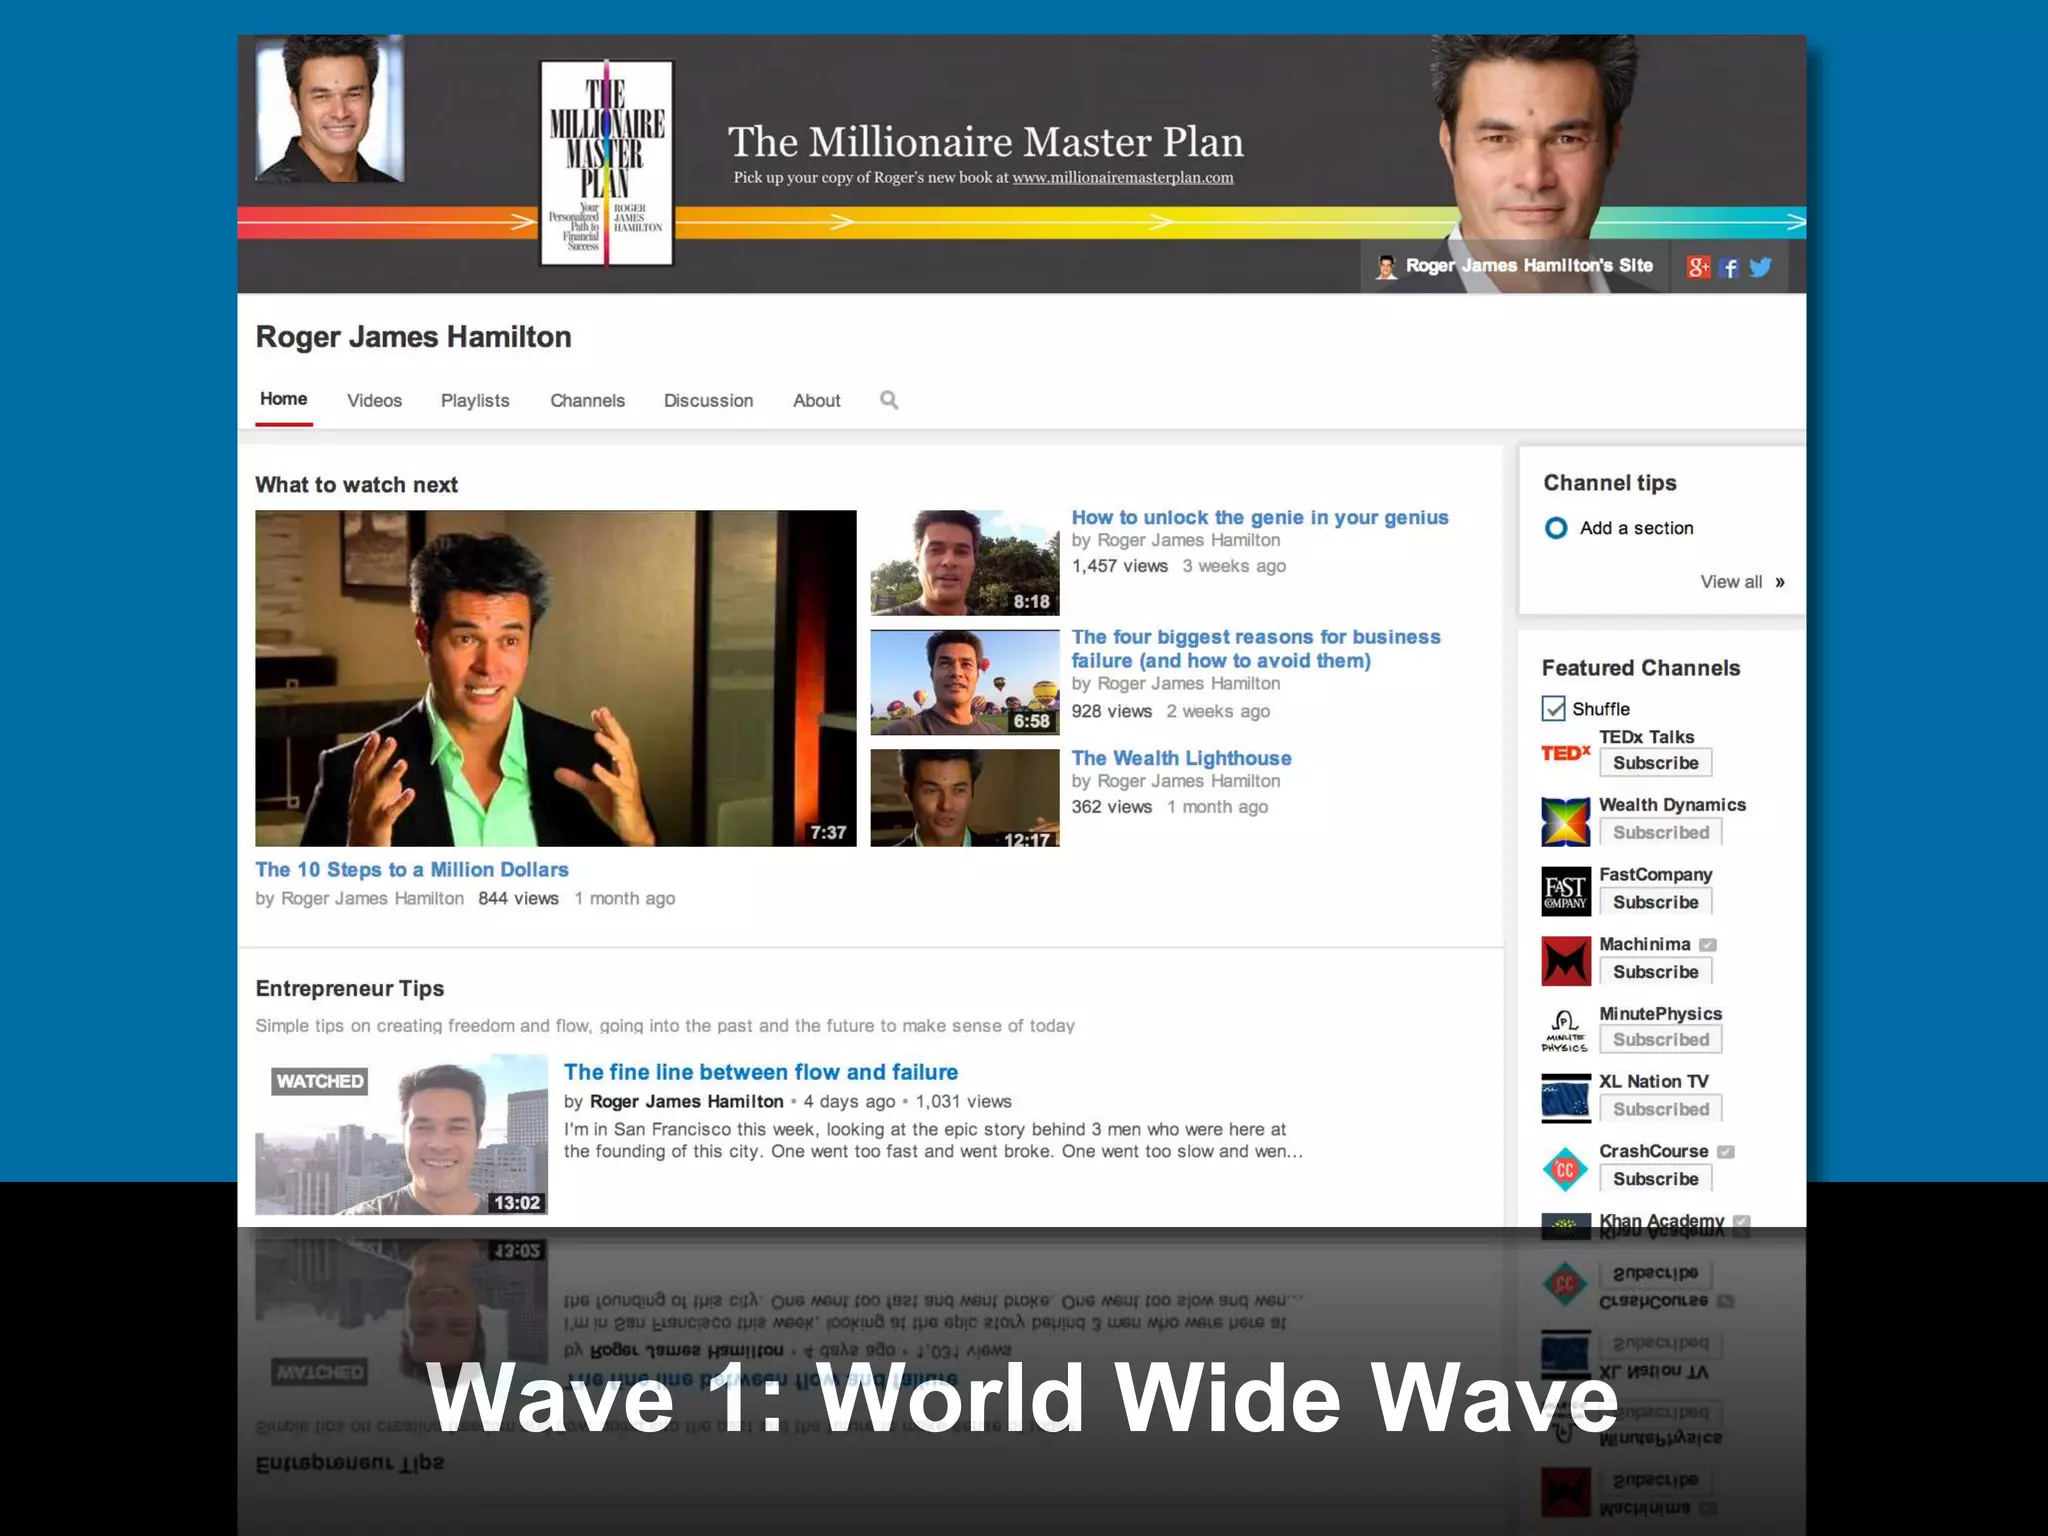Click the Roger James Hamilton channel title

413,337
